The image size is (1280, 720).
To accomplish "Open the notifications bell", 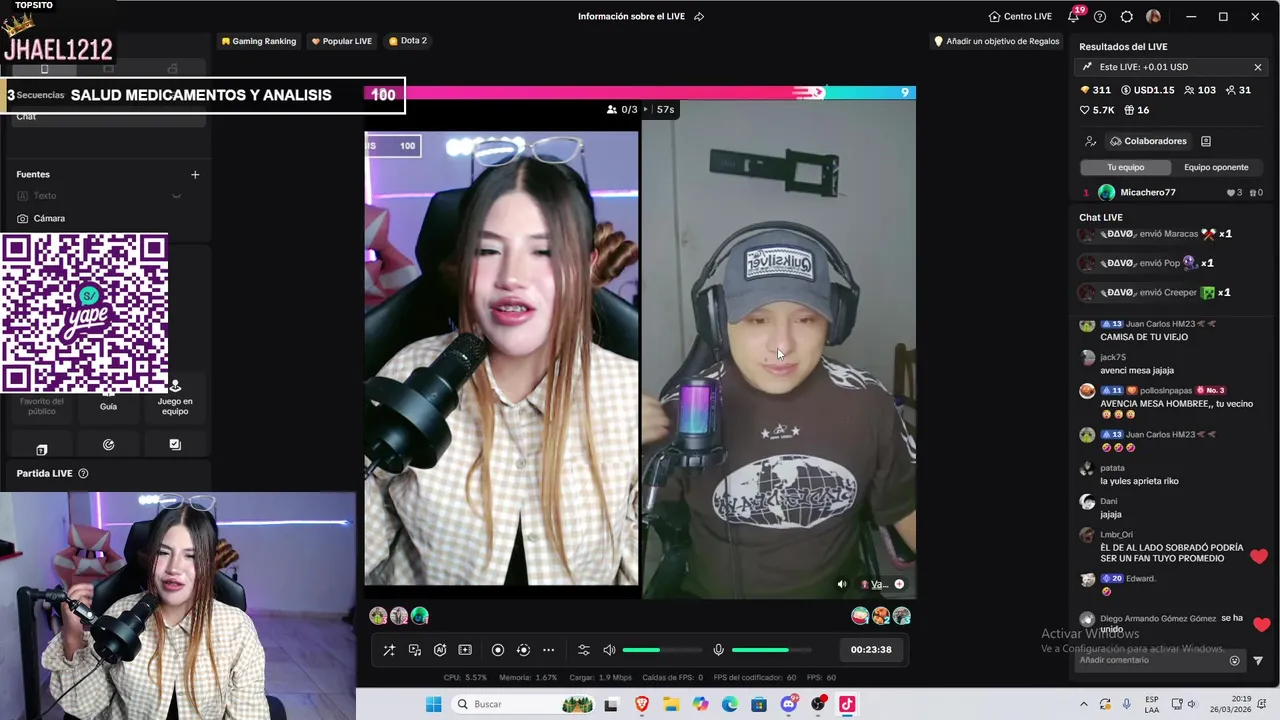I will pos(1074,16).
